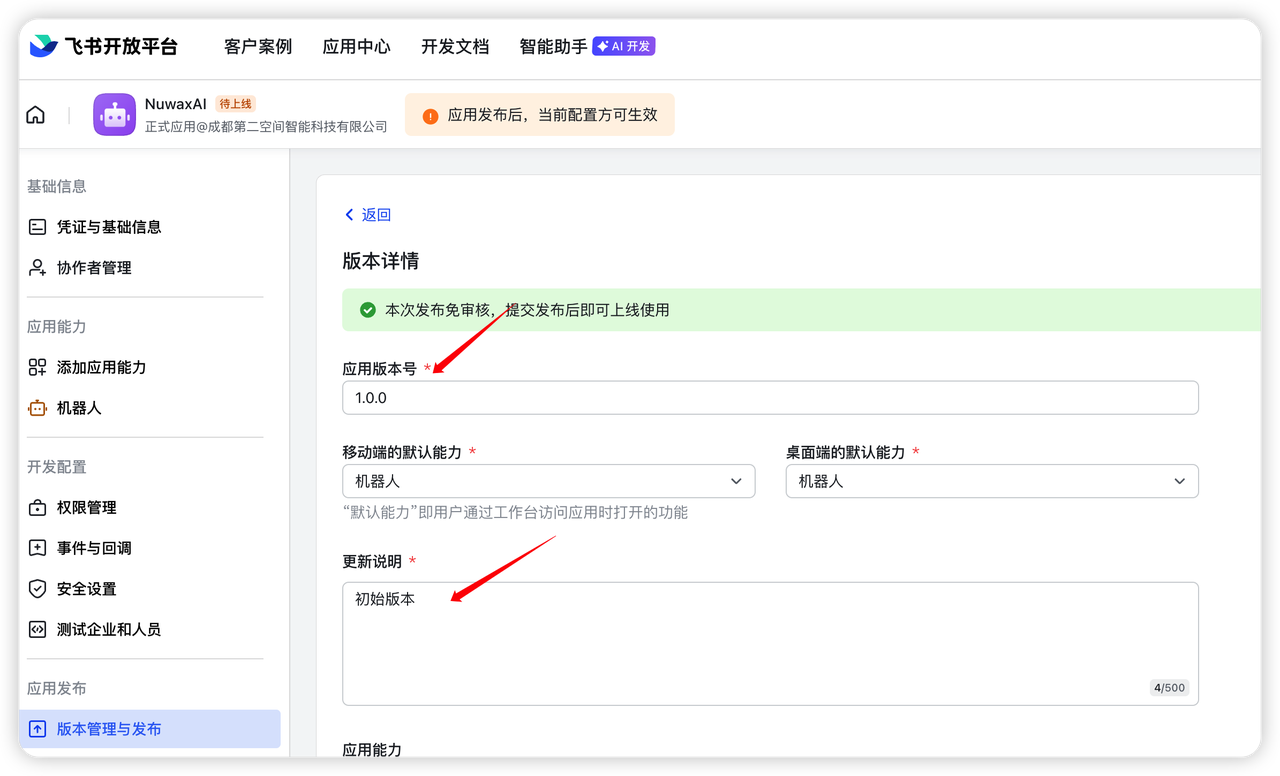Click the 基础信息 section header
Screen dimensions: 1280x776
pyautogui.click(x=57, y=186)
